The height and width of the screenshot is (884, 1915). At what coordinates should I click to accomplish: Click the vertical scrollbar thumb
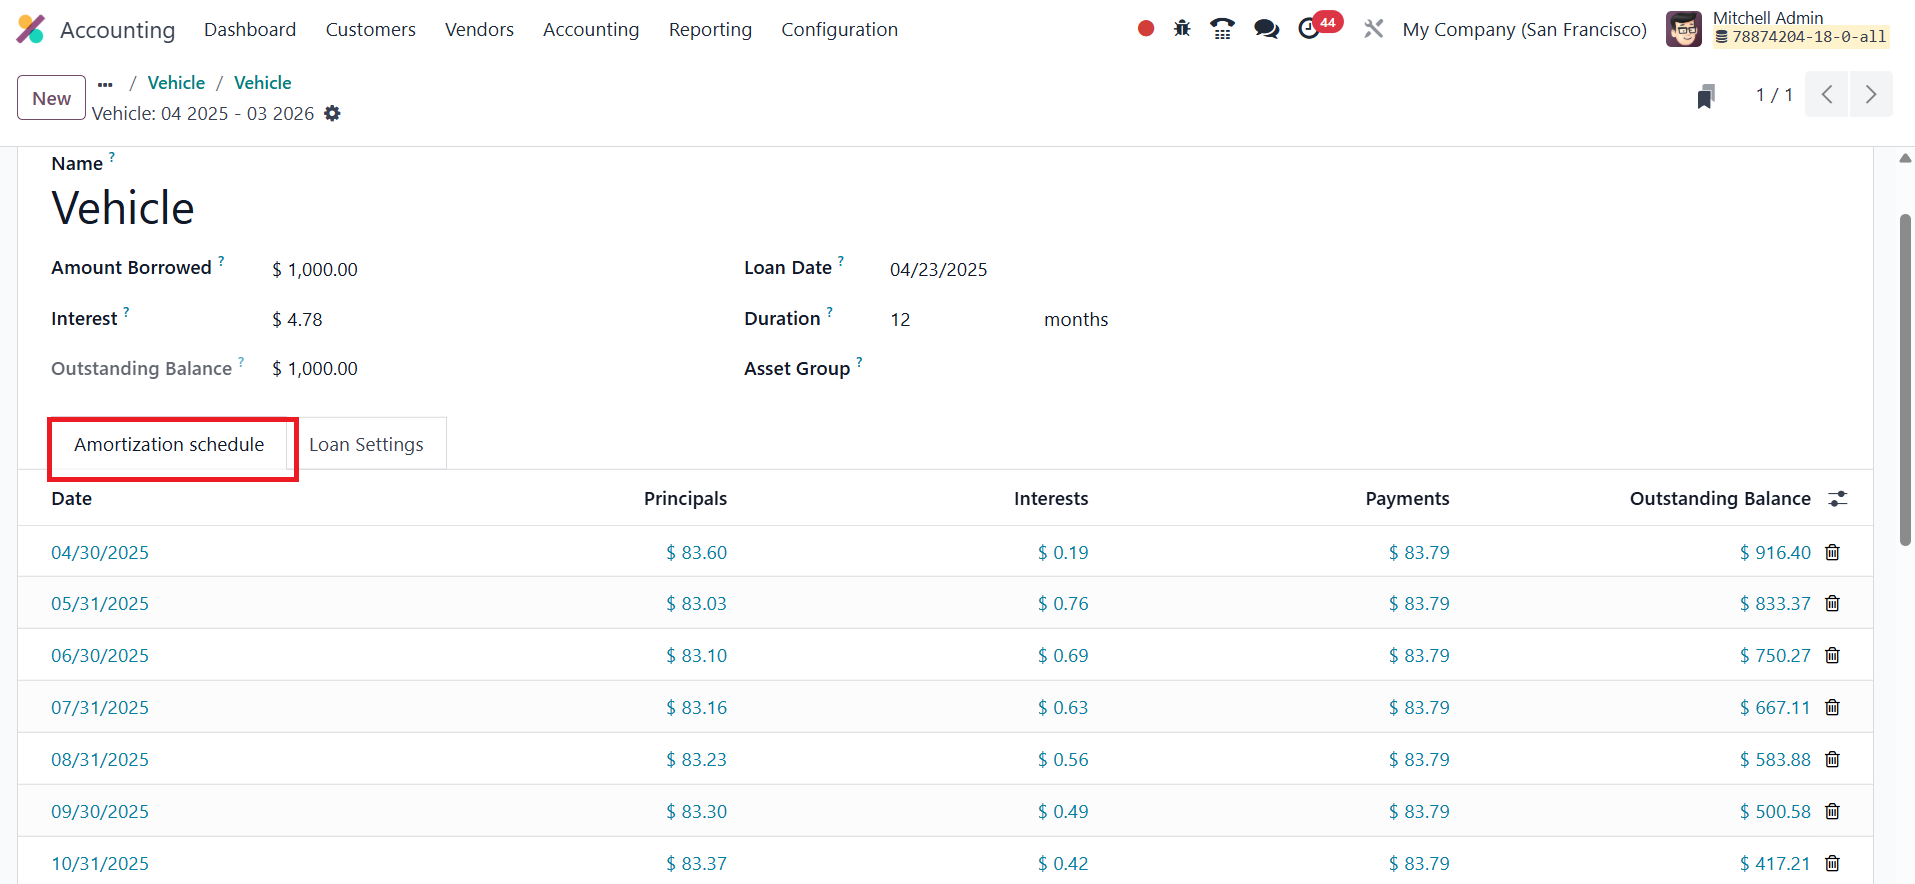[x=1905, y=380]
